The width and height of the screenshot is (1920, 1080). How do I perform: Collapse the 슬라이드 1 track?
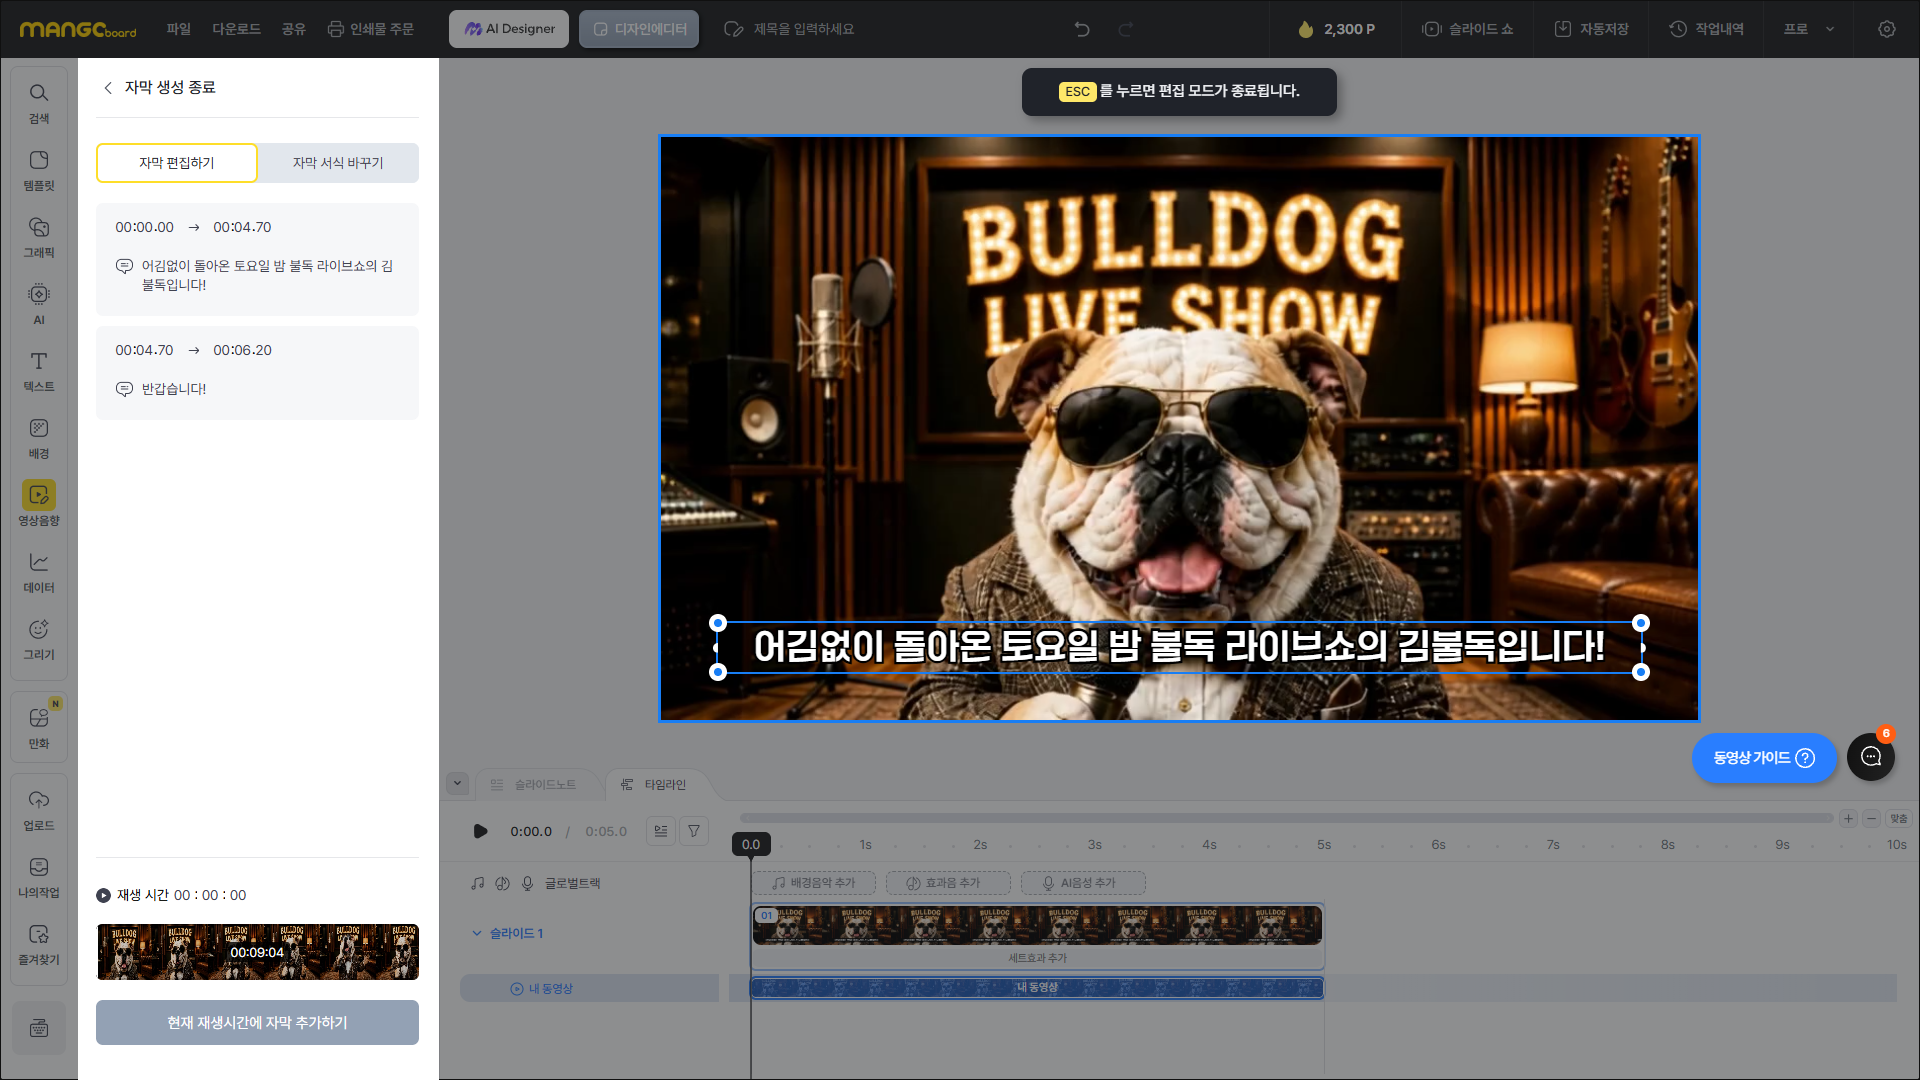tap(477, 933)
